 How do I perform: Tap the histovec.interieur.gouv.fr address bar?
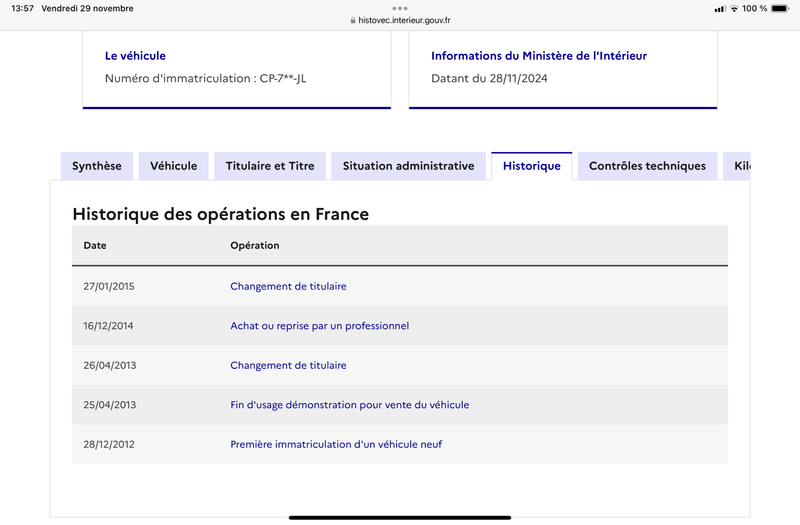coord(400,20)
